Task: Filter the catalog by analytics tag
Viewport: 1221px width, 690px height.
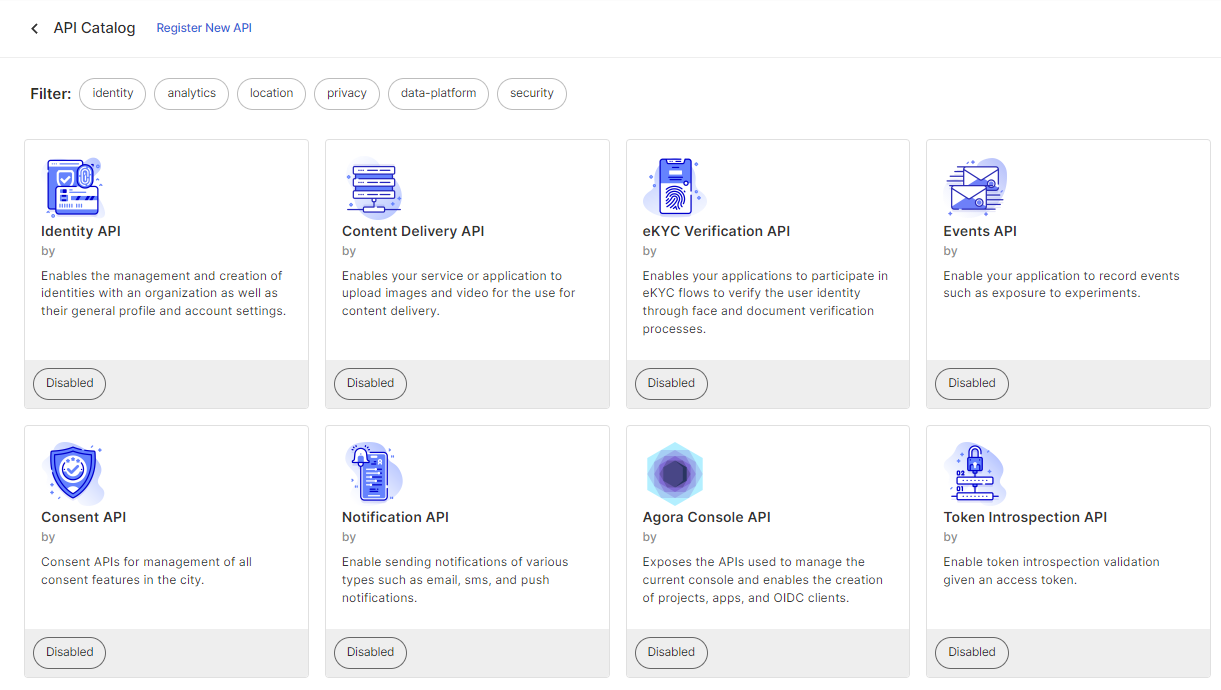Action: click(x=191, y=93)
